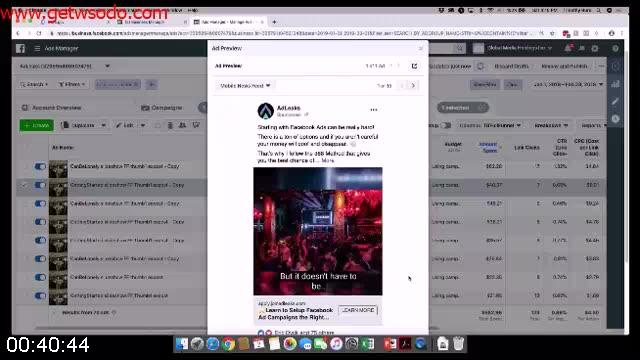
Task: Open the charts icon in right sidebar
Action: (615, 84)
